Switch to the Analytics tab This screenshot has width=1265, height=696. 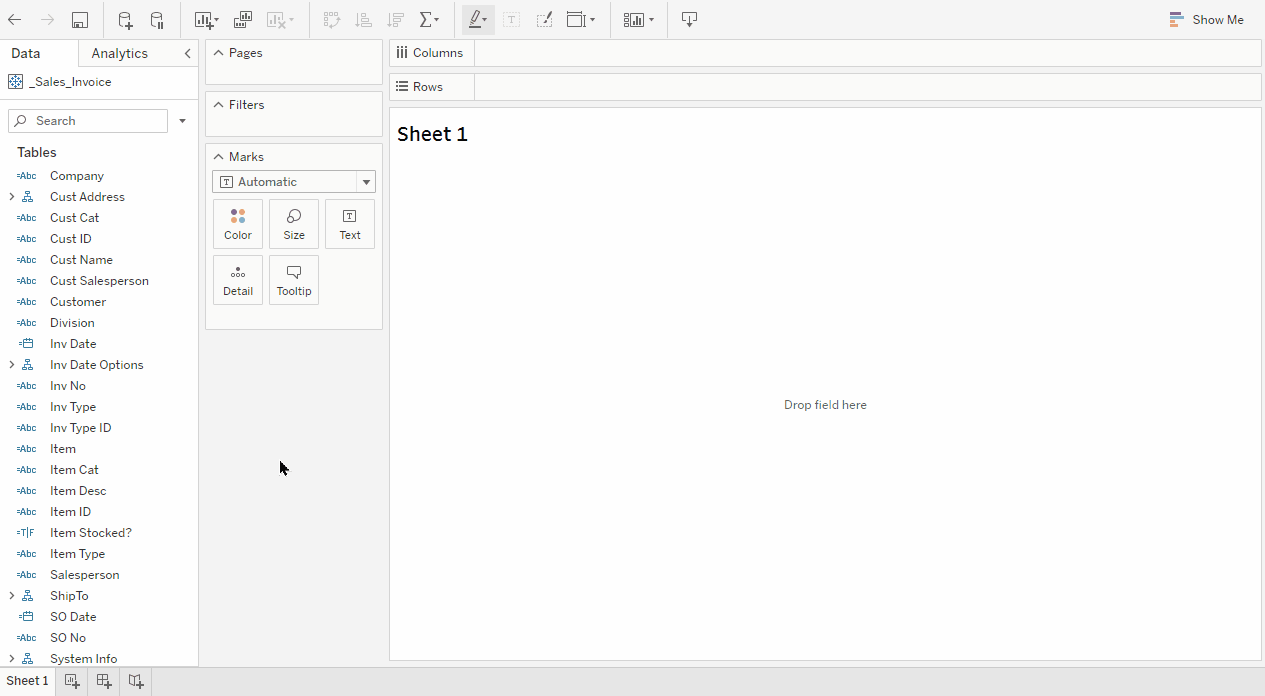119,54
